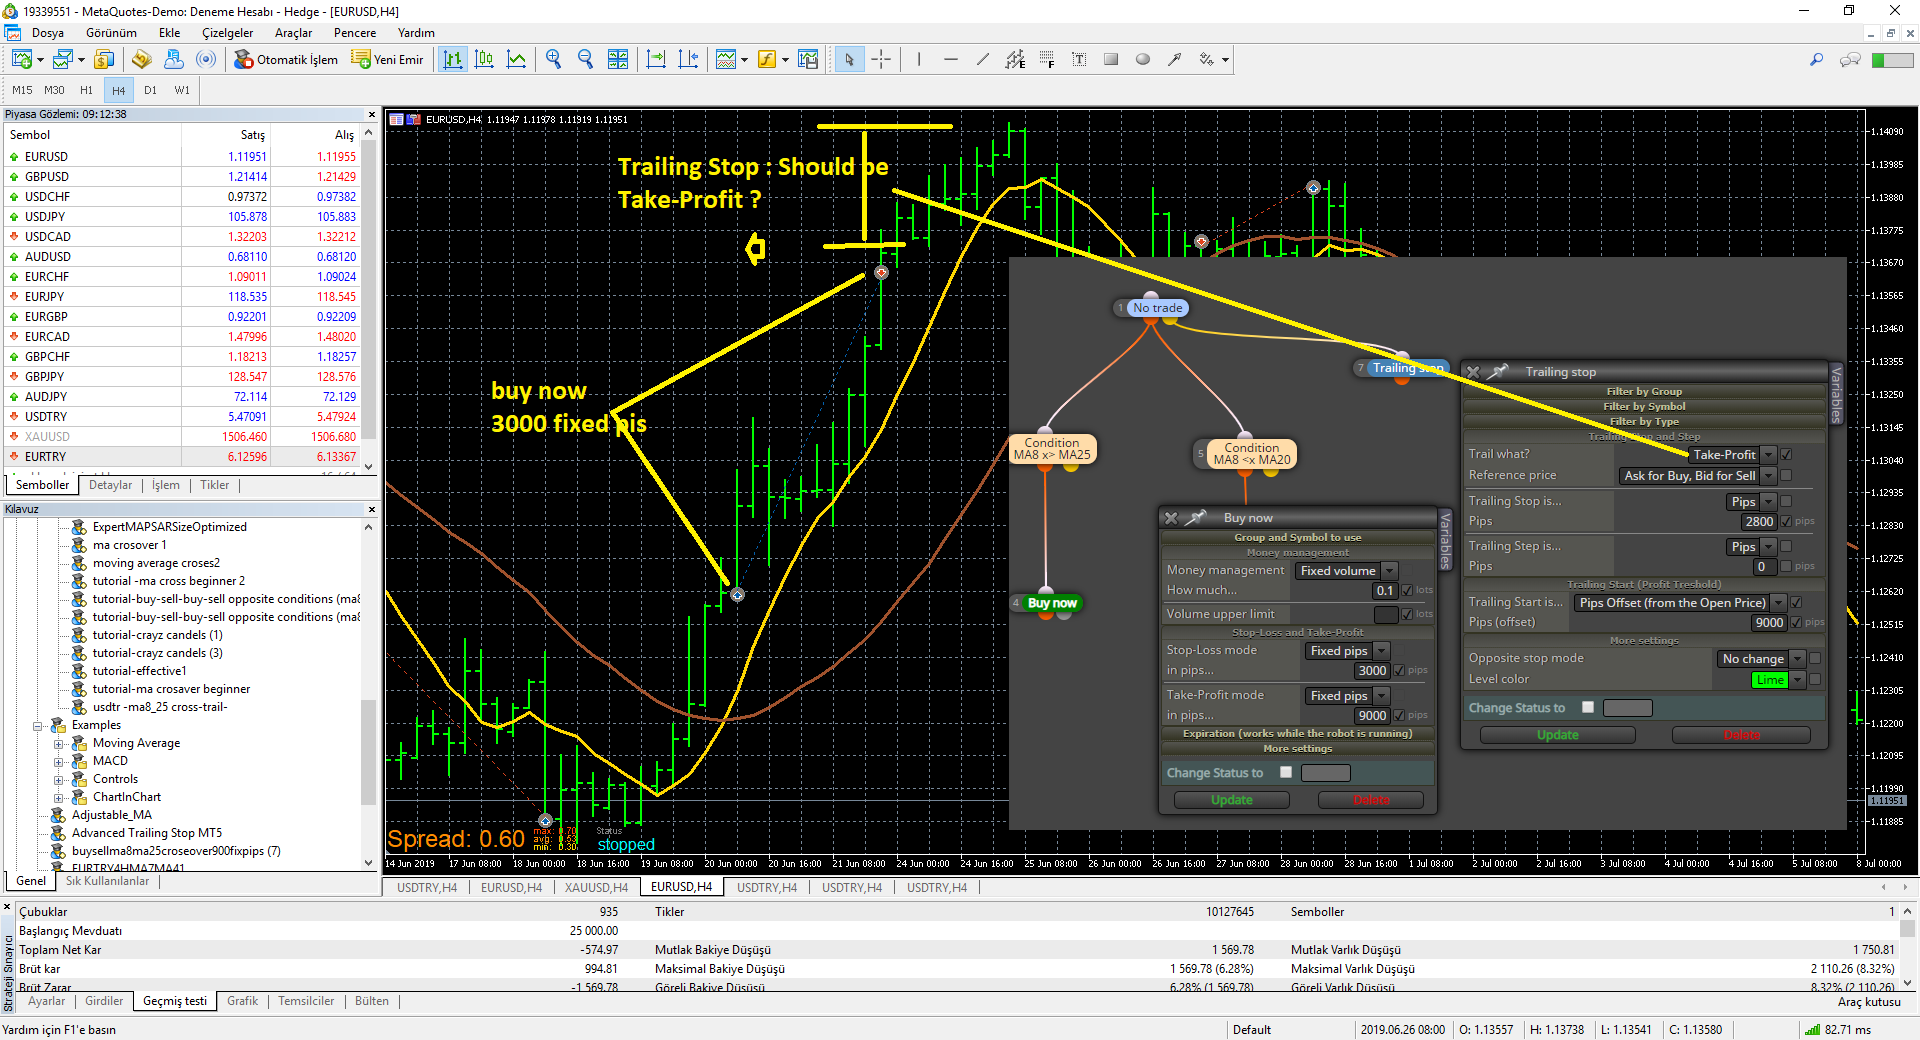Switch chart to bar chart mode

point(453,60)
